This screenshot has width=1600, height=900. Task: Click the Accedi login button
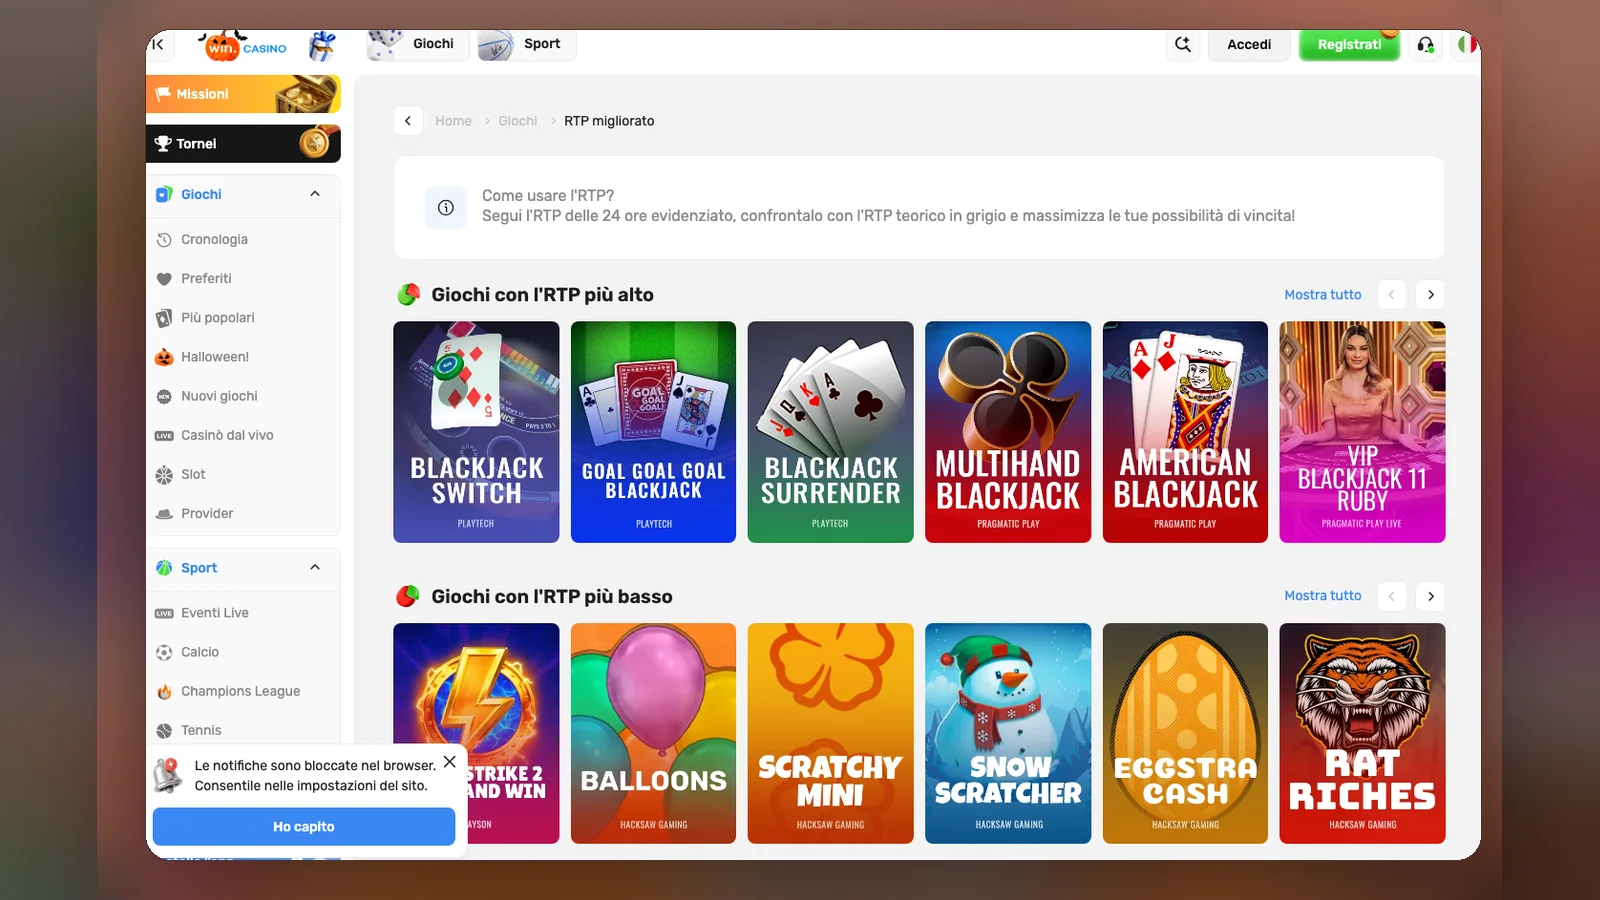point(1249,45)
